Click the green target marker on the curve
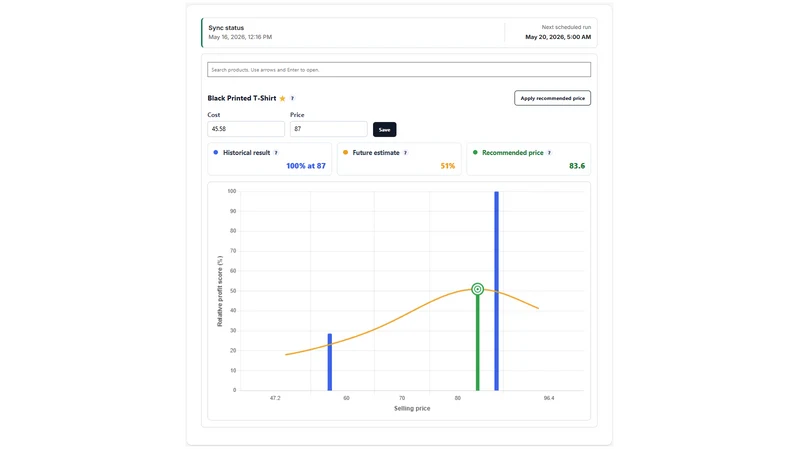Screen dimensions: 800x450 tap(478, 289)
